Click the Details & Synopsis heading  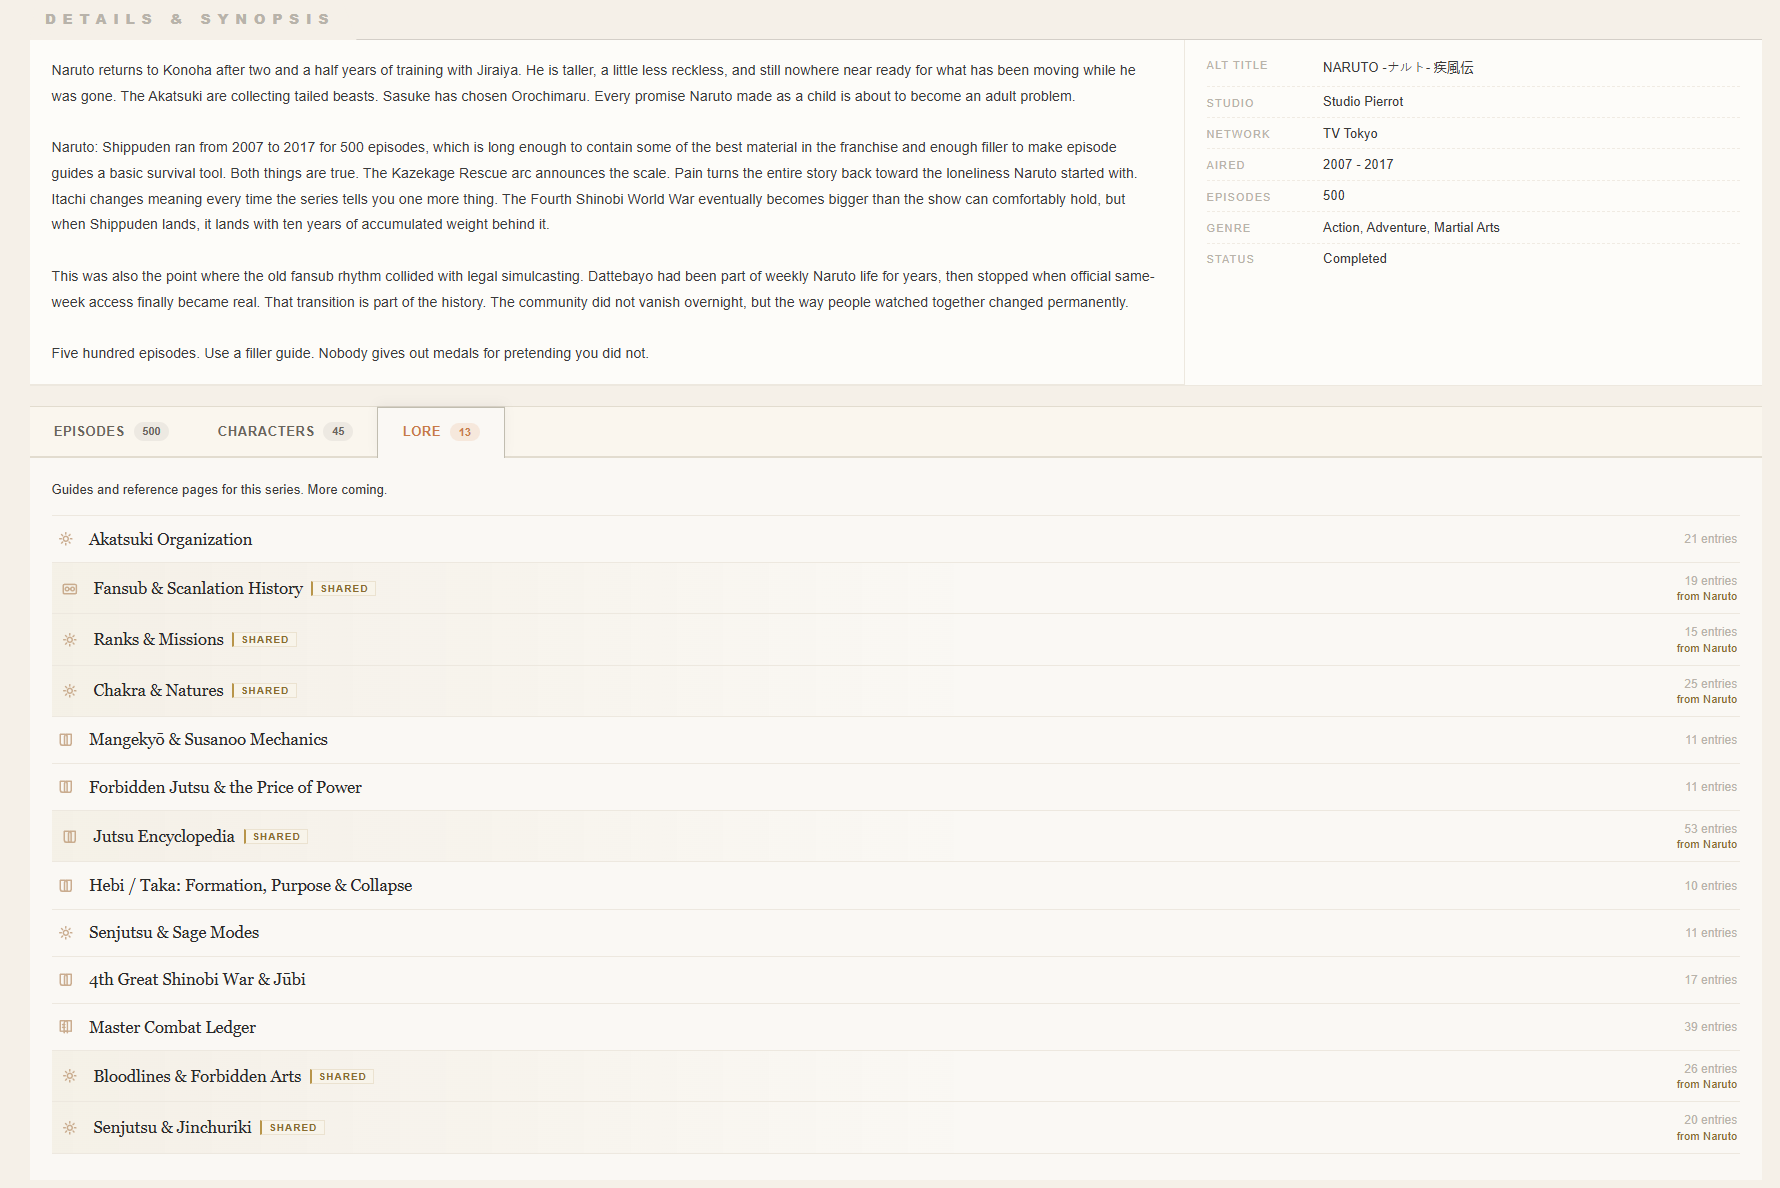[188, 19]
